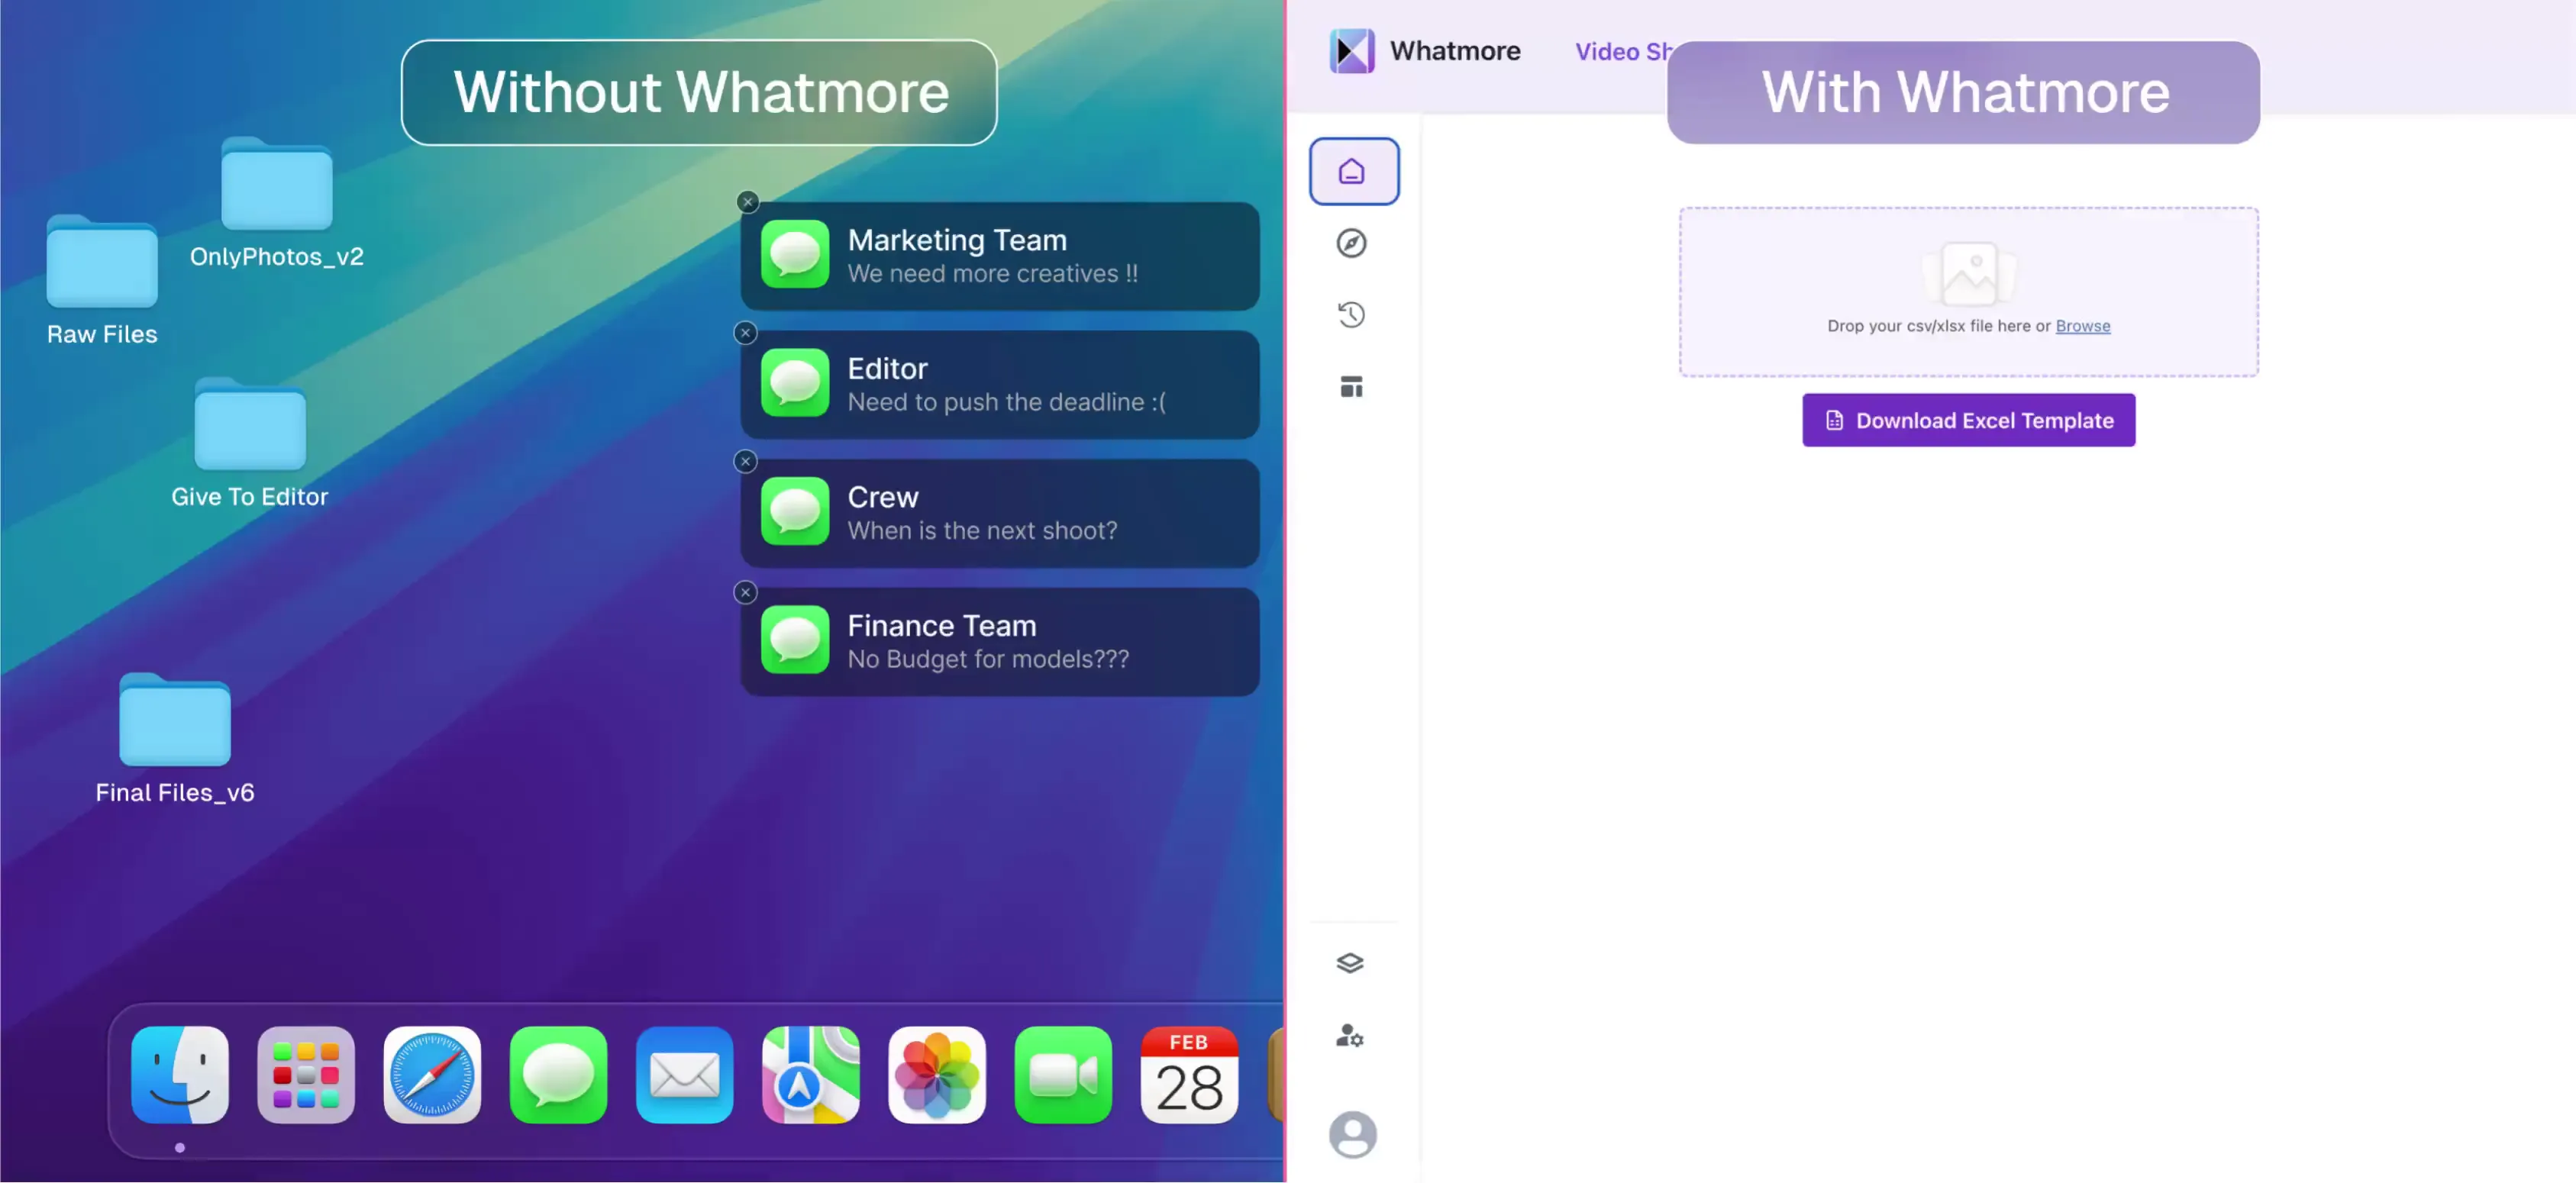Dismiss the Crew notification
The image size is (2576, 1183).
pos(745,461)
